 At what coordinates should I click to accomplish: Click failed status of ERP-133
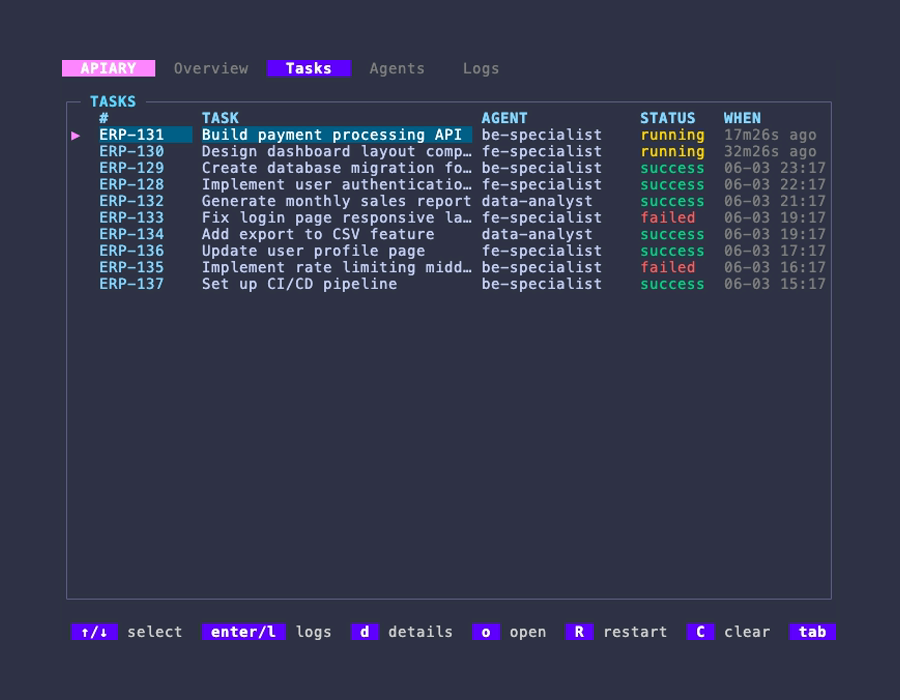668,218
